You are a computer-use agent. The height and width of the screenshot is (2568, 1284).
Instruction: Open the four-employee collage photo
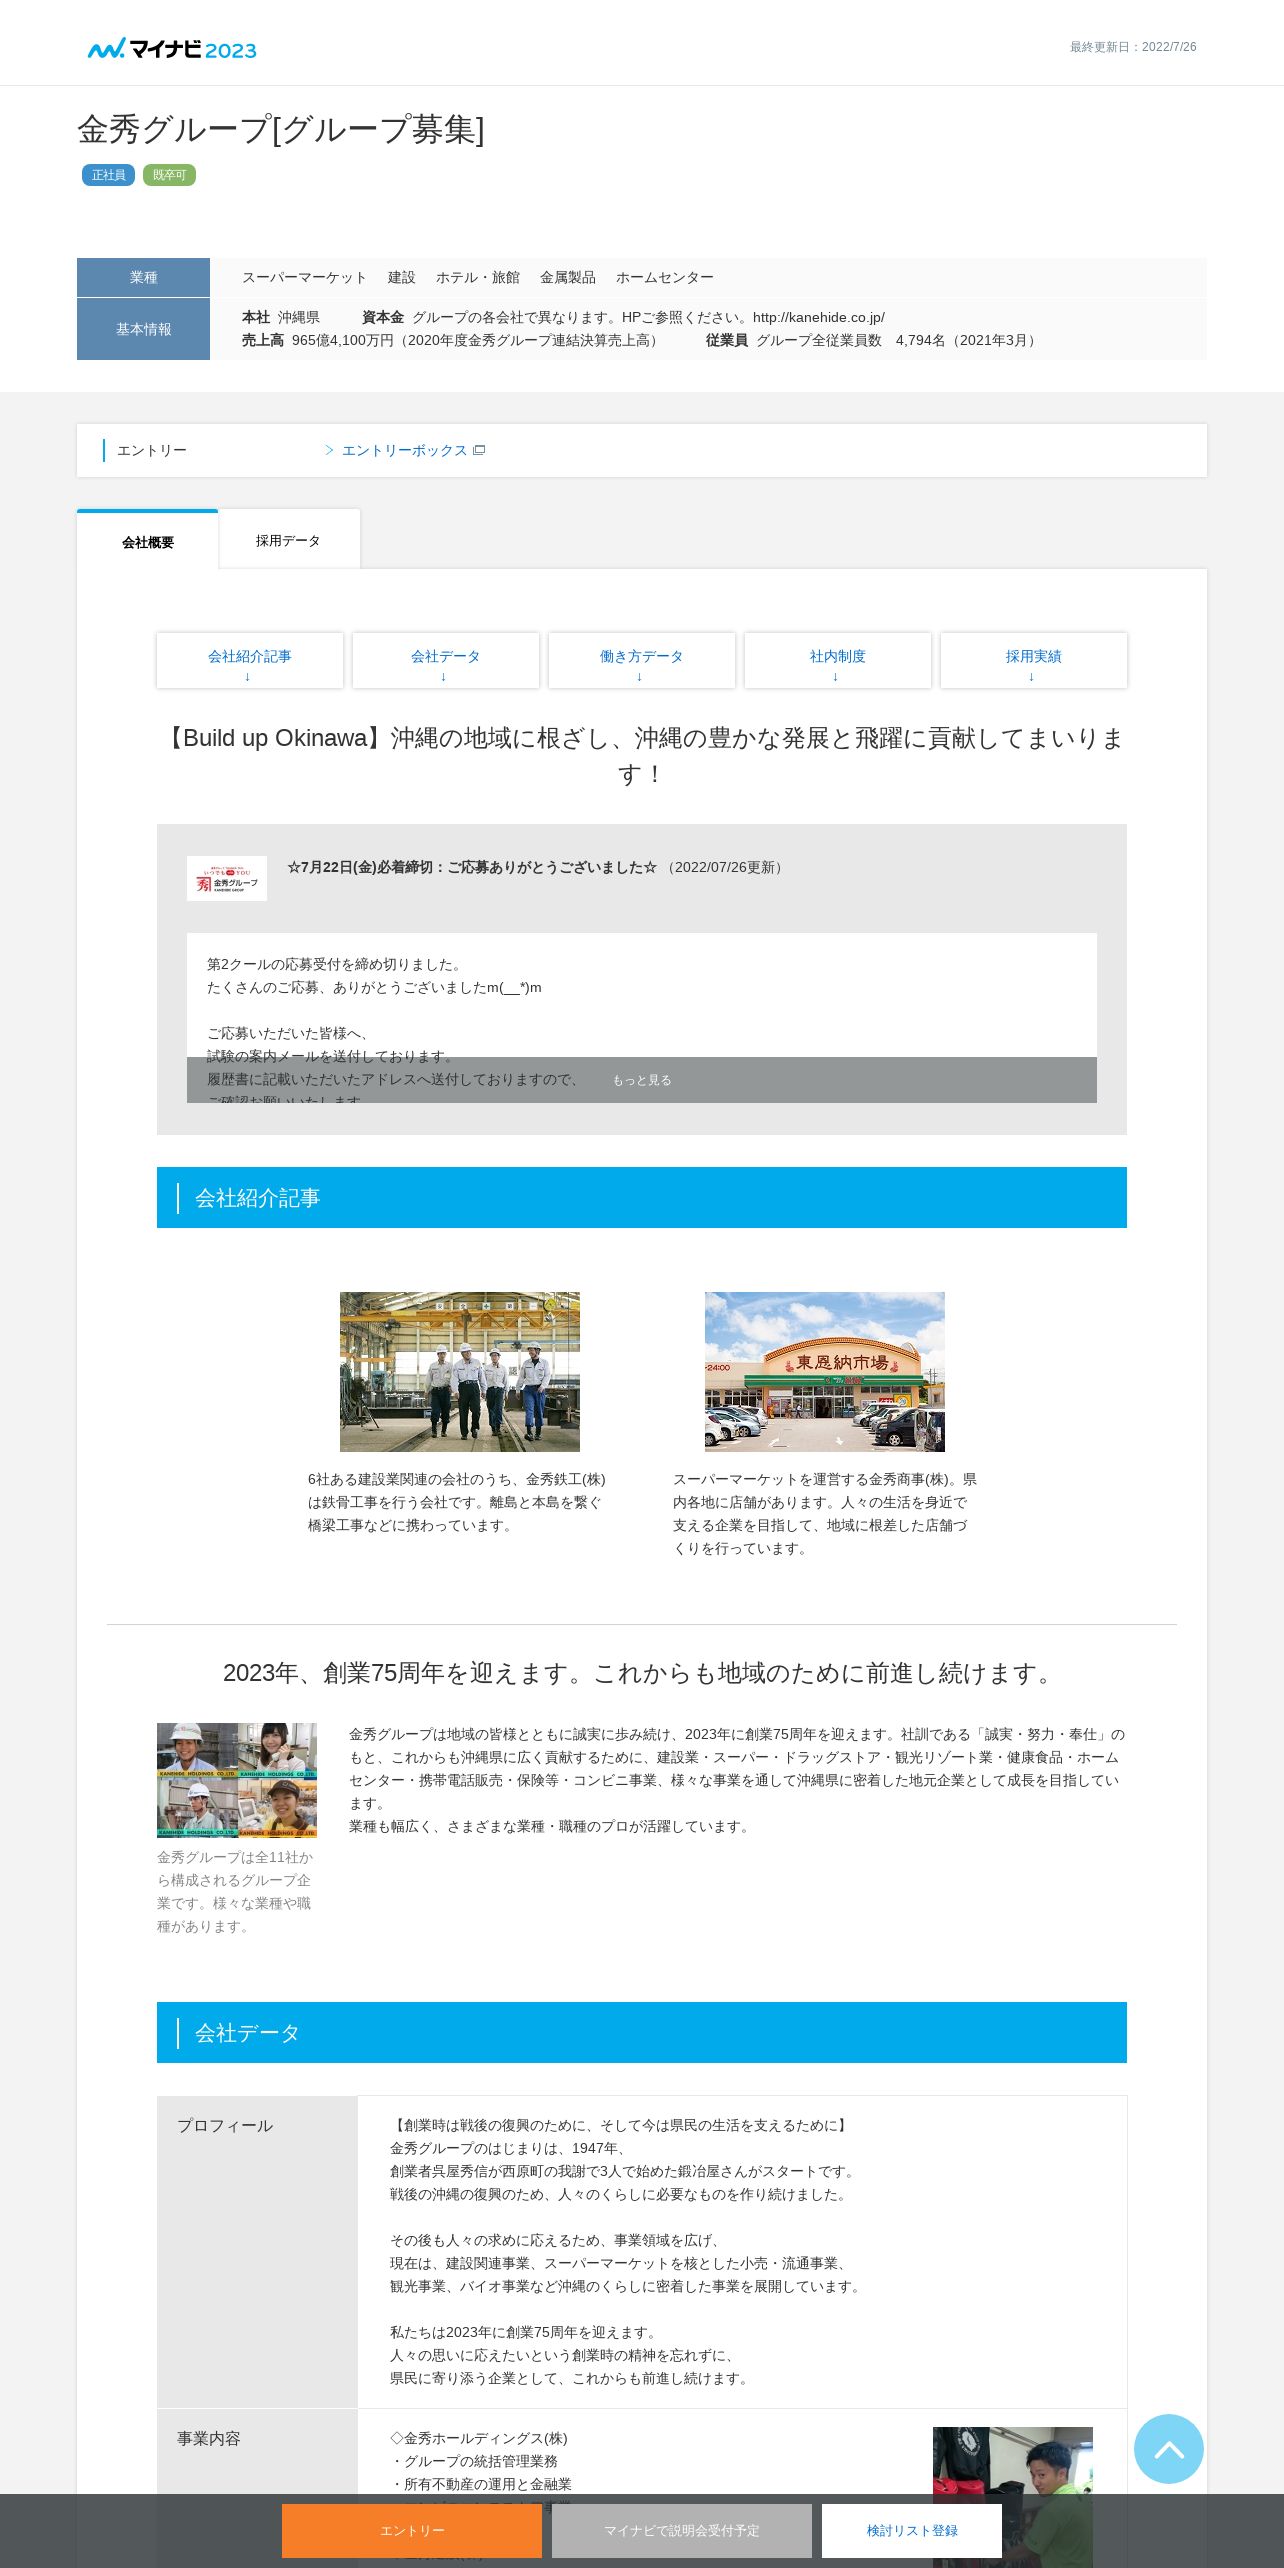tap(237, 1780)
